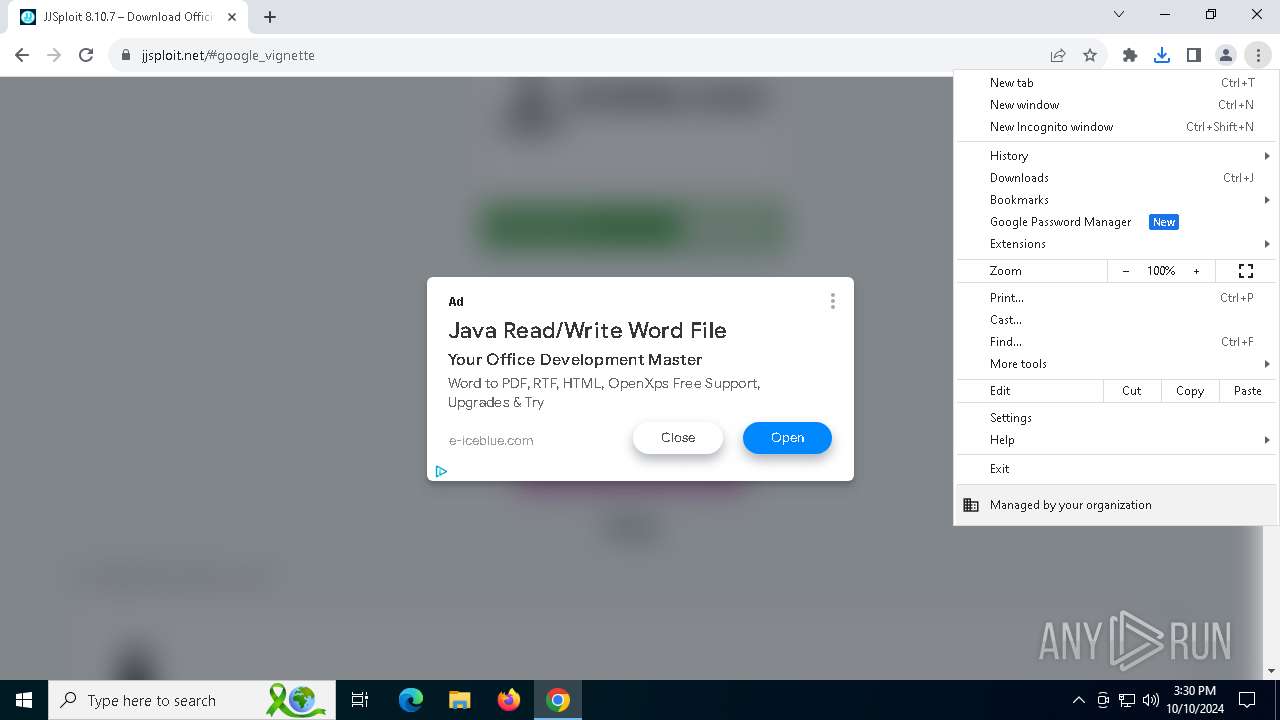Viewport: 1280px width, 720px height.
Task: Open the Windows Start menu
Action: (x=24, y=700)
